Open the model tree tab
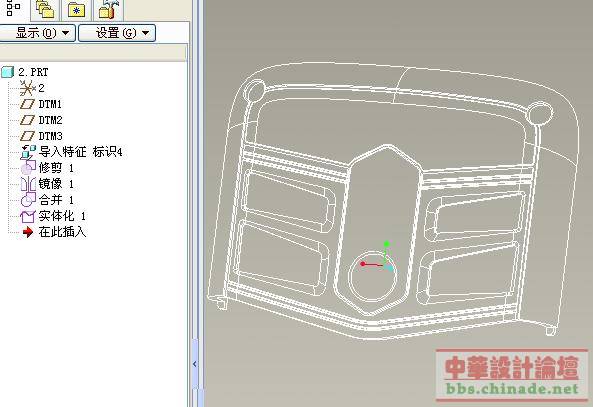 click(14, 8)
